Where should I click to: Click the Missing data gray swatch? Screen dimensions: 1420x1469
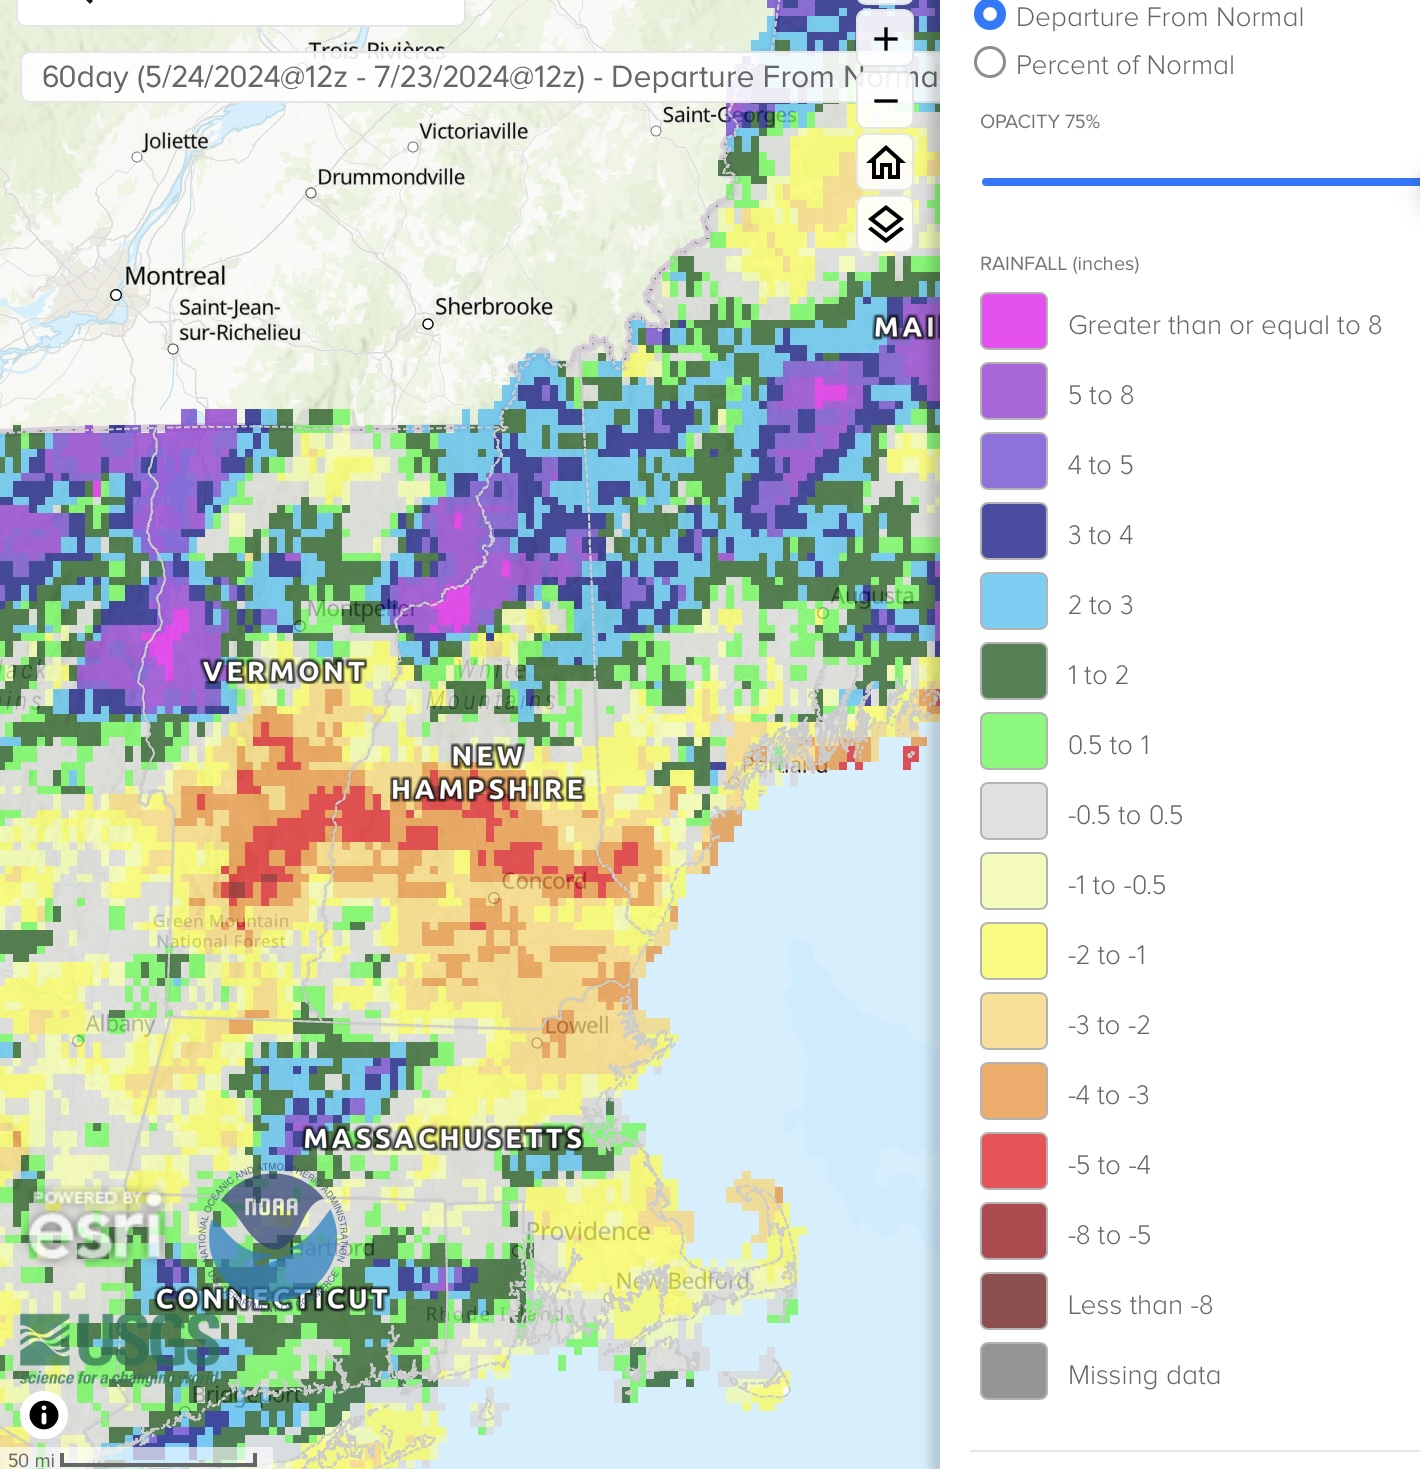click(1014, 1371)
